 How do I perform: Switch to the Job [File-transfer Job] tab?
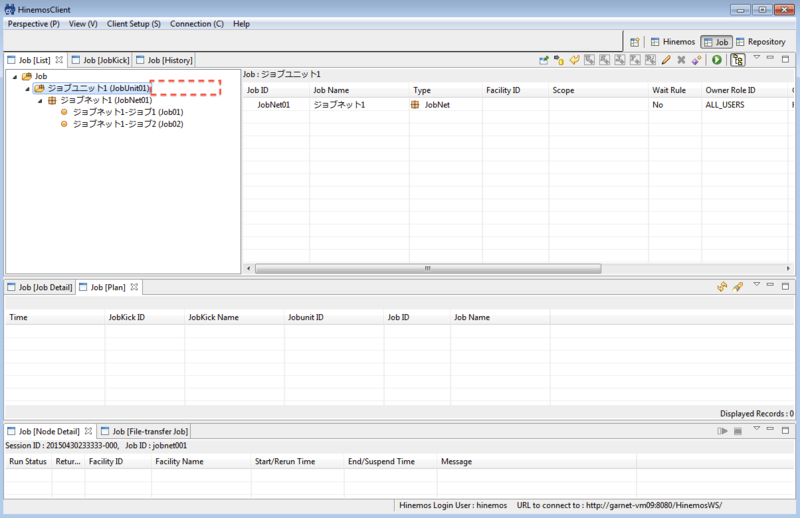(144, 431)
